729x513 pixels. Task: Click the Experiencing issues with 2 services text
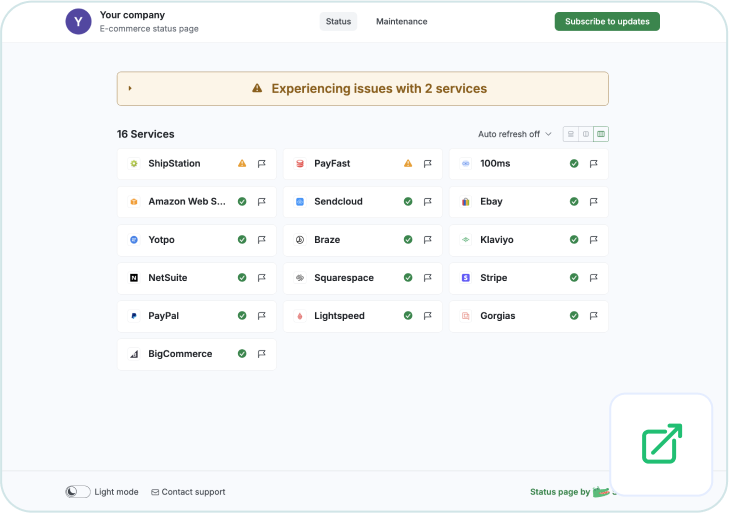pyautogui.click(x=379, y=88)
